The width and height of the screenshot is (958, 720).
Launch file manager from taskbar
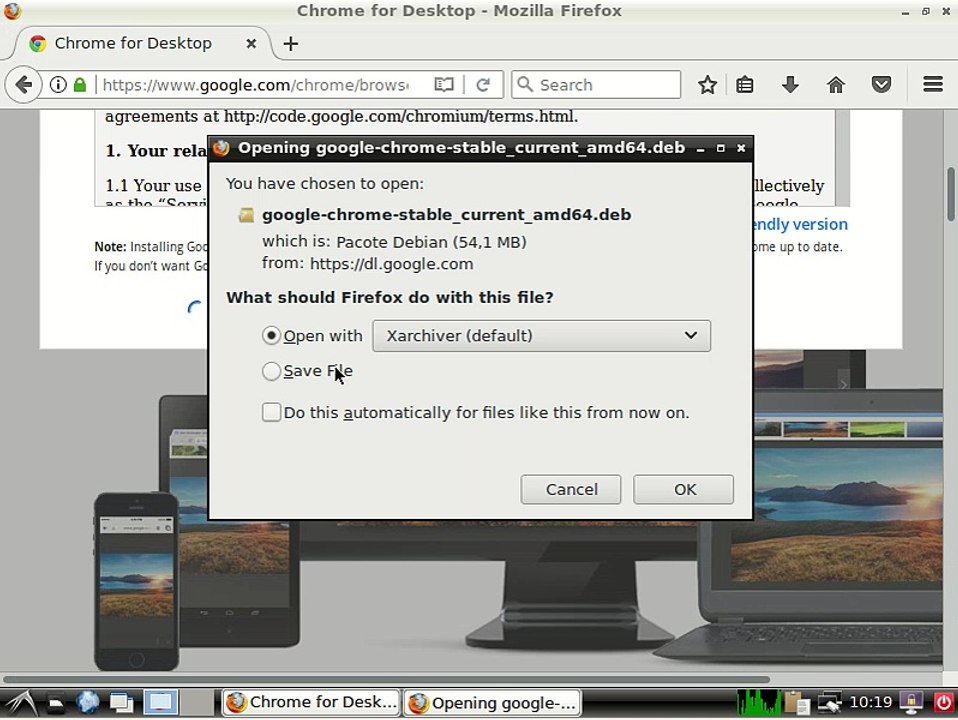56,703
